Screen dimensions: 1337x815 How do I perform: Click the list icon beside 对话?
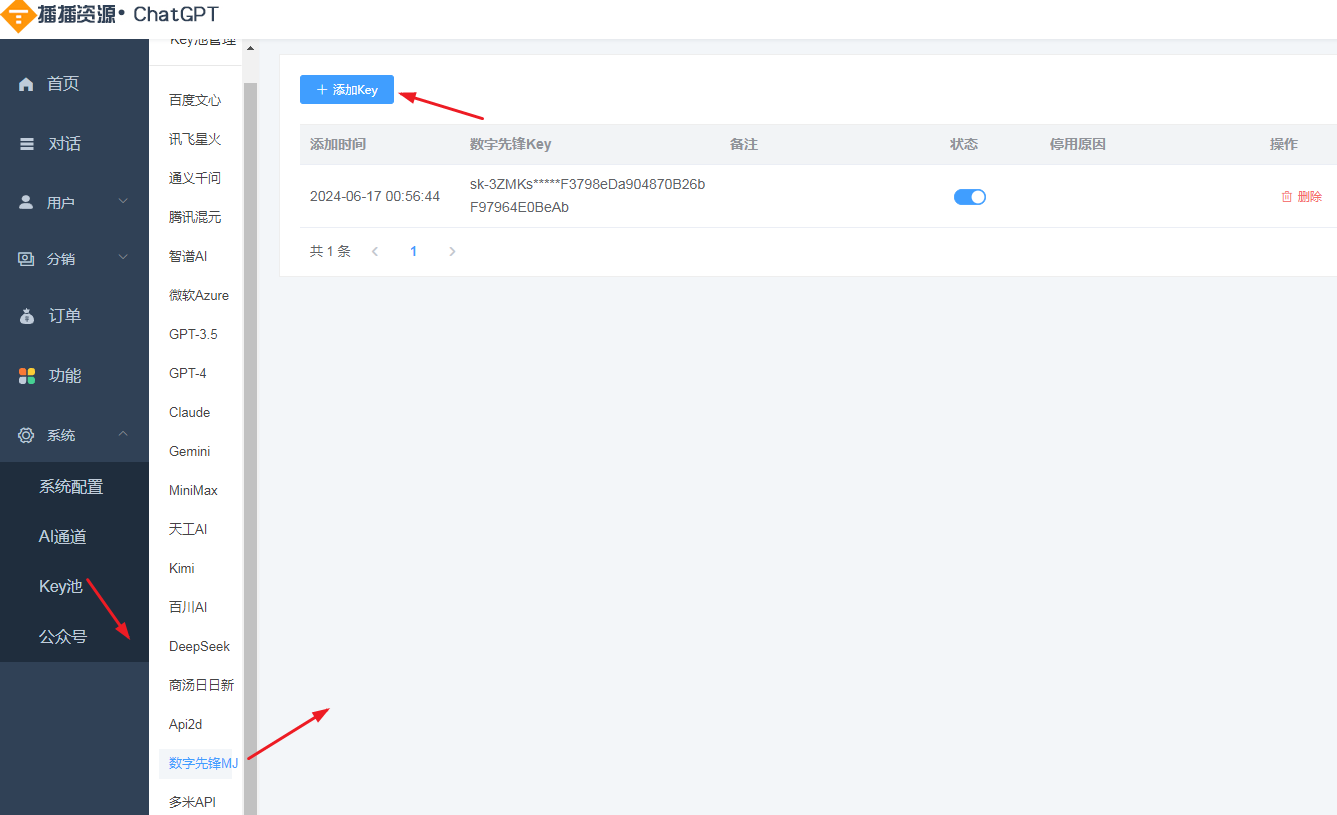[x=26, y=144]
